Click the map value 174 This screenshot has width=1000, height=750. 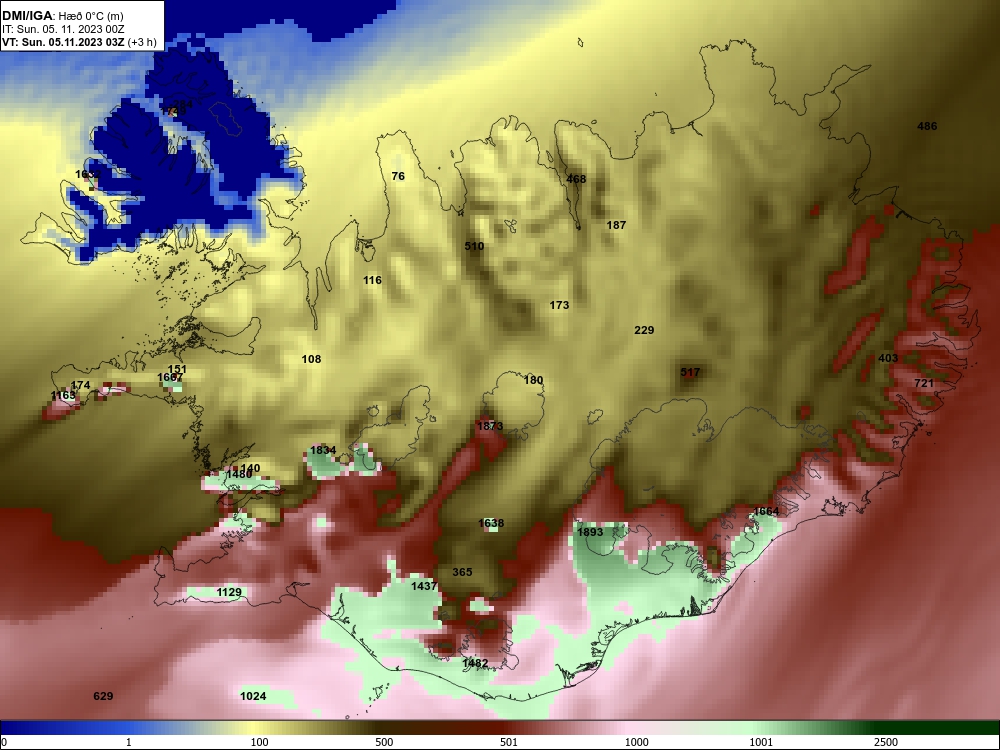click(x=80, y=385)
